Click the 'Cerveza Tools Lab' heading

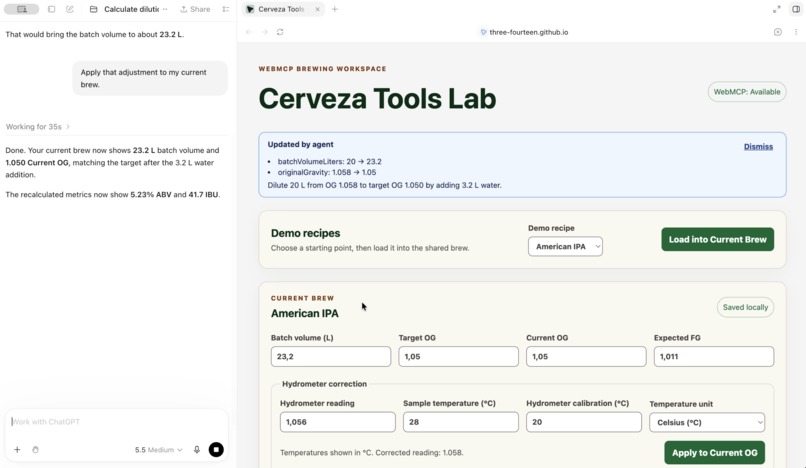(x=377, y=98)
